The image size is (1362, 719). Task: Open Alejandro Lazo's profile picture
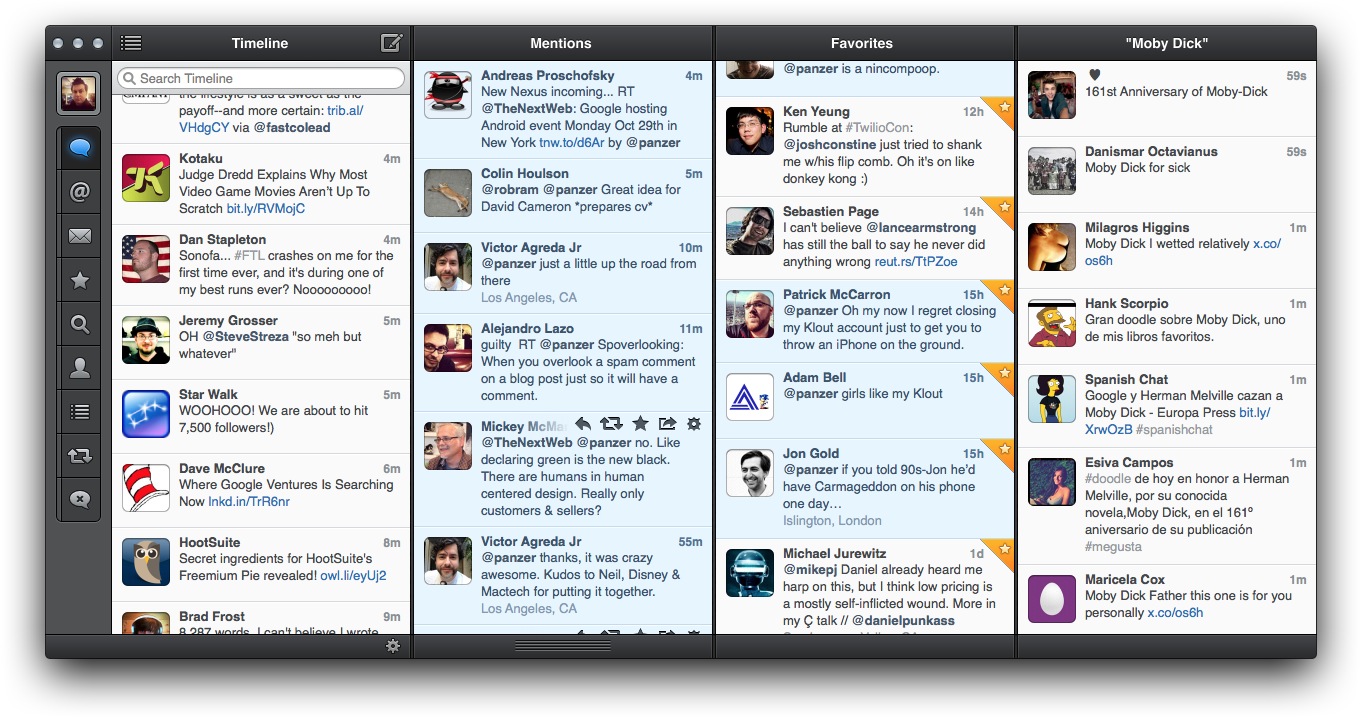pos(448,349)
